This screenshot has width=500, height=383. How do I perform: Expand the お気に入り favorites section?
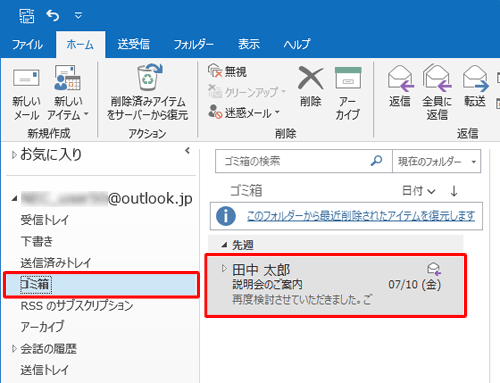(14, 155)
